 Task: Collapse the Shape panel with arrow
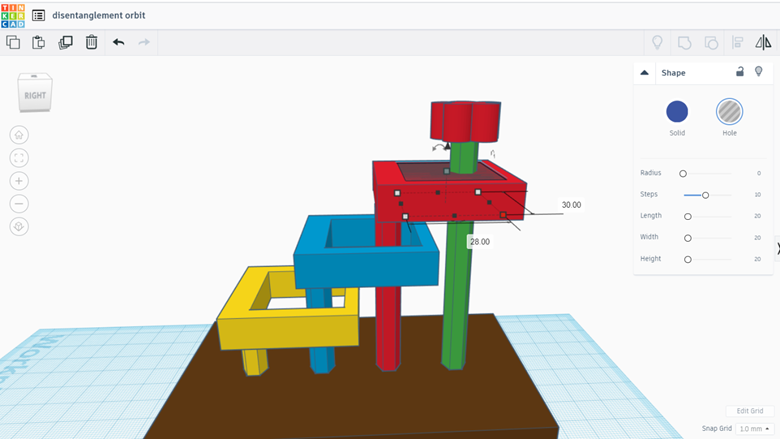[x=645, y=73]
